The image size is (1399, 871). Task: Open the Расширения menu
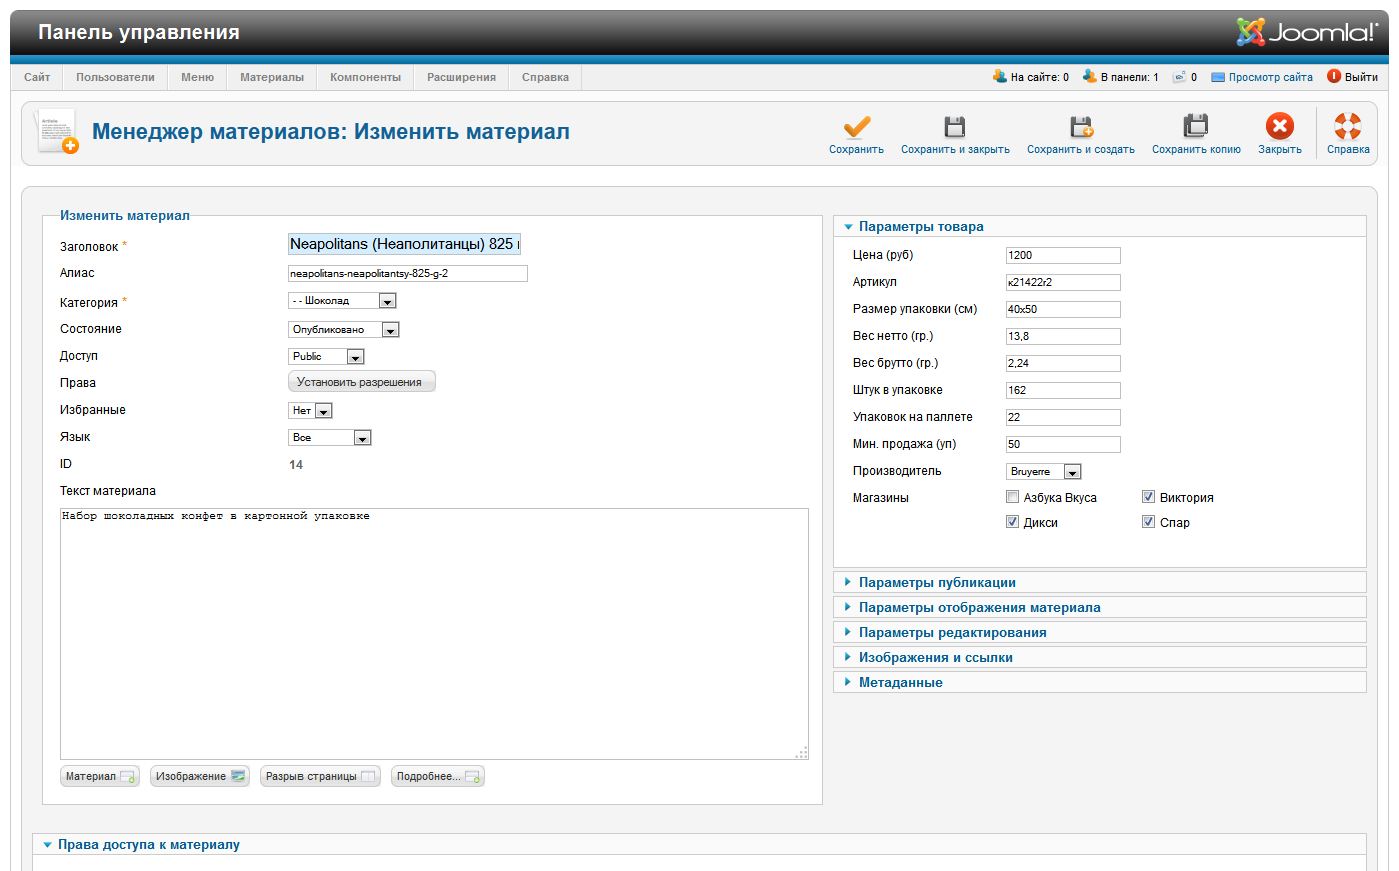click(461, 77)
